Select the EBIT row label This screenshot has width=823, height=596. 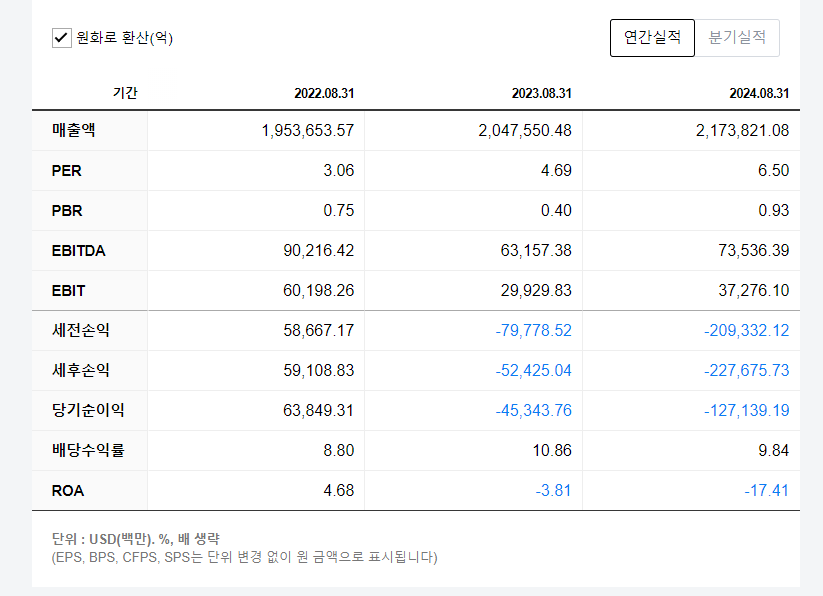(x=68, y=291)
